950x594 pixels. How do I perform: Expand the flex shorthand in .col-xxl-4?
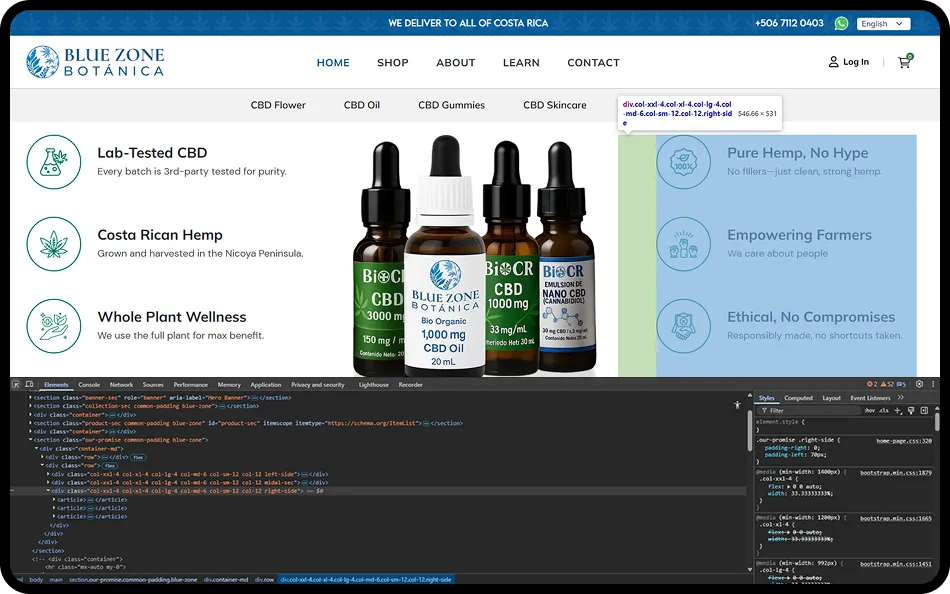(x=788, y=486)
